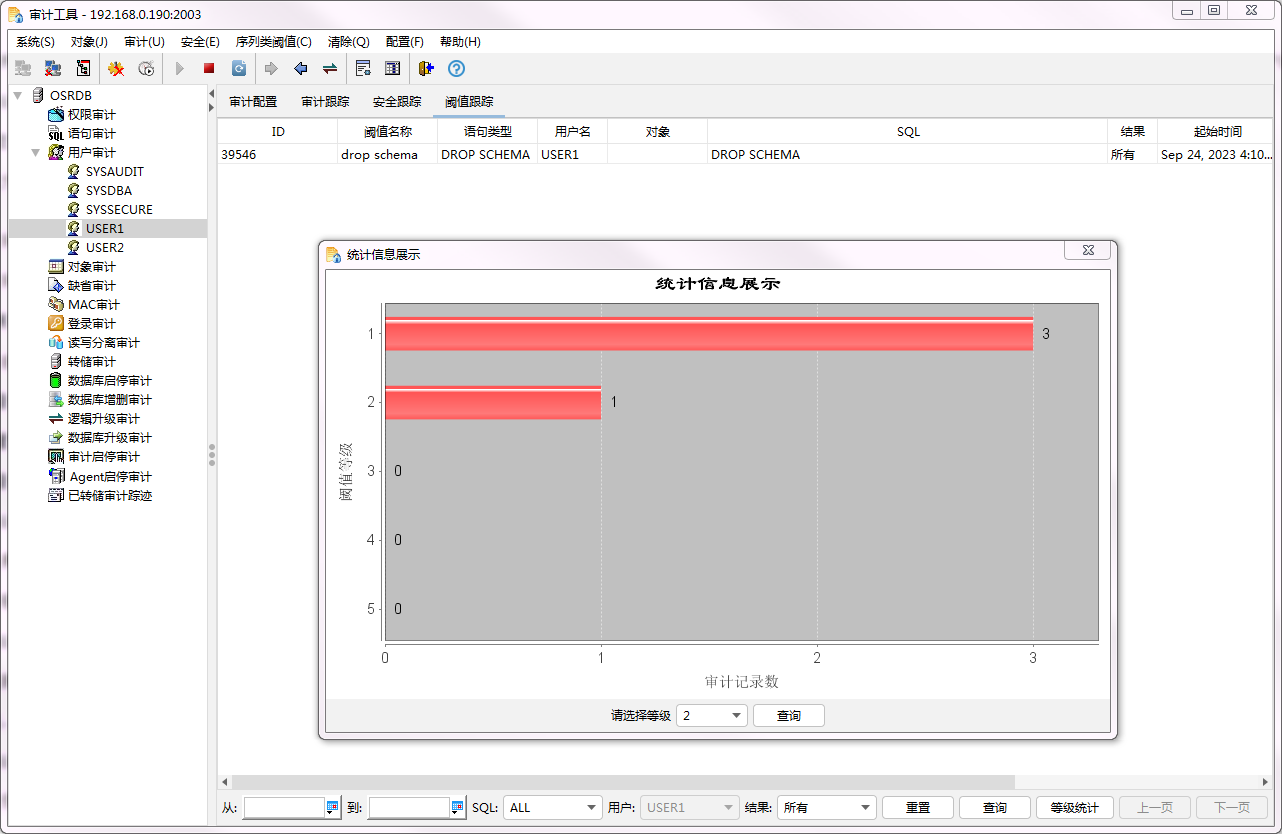
Task: Collapse the 用户审计 tree node
Action: (x=36, y=153)
